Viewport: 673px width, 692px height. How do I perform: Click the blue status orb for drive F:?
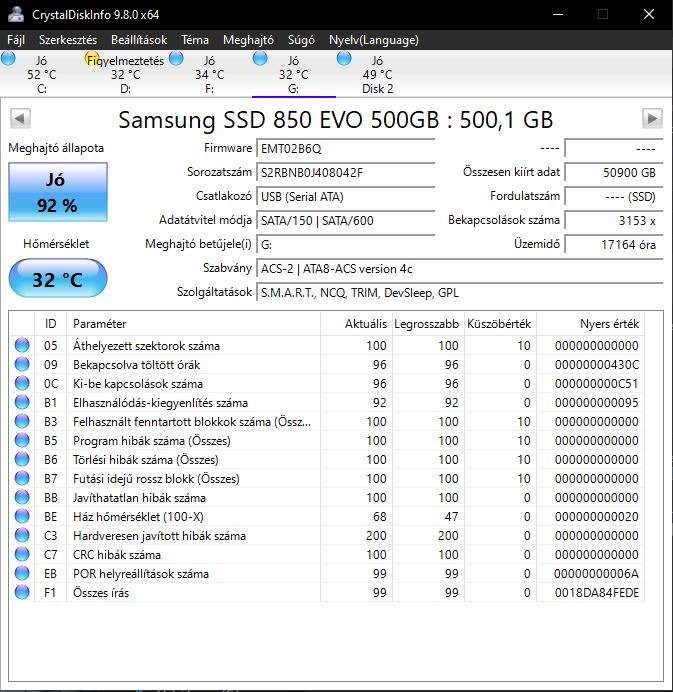pyautogui.click(x=176, y=59)
